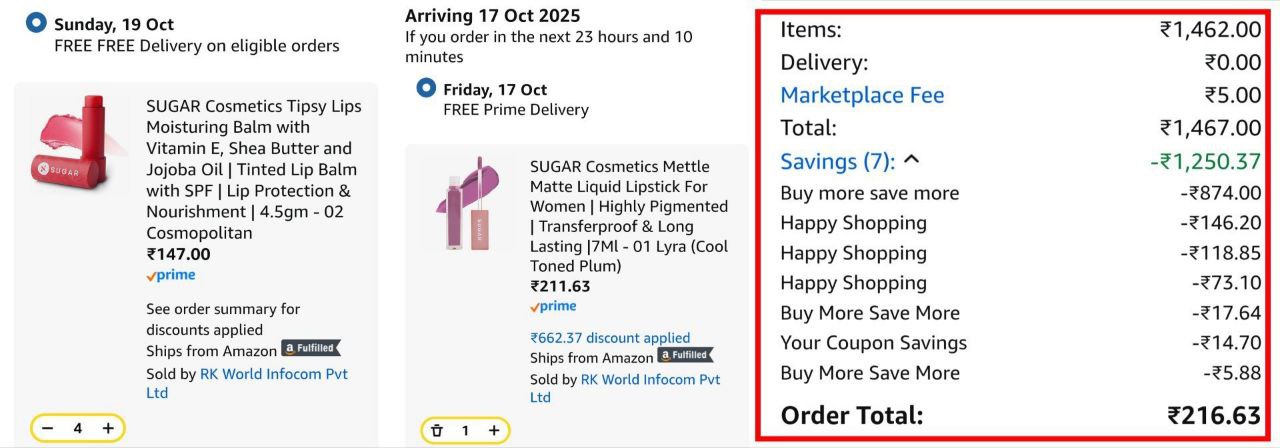Click Fulfilled badge on liquid lipstick item
Viewport: 1280px width, 448px height.
tap(685, 355)
